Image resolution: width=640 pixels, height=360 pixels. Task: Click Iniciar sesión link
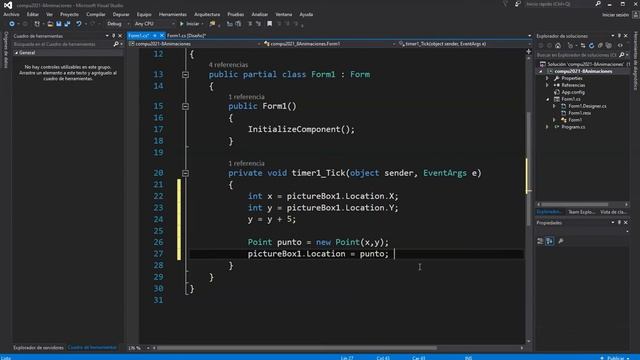tap(616, 15)
